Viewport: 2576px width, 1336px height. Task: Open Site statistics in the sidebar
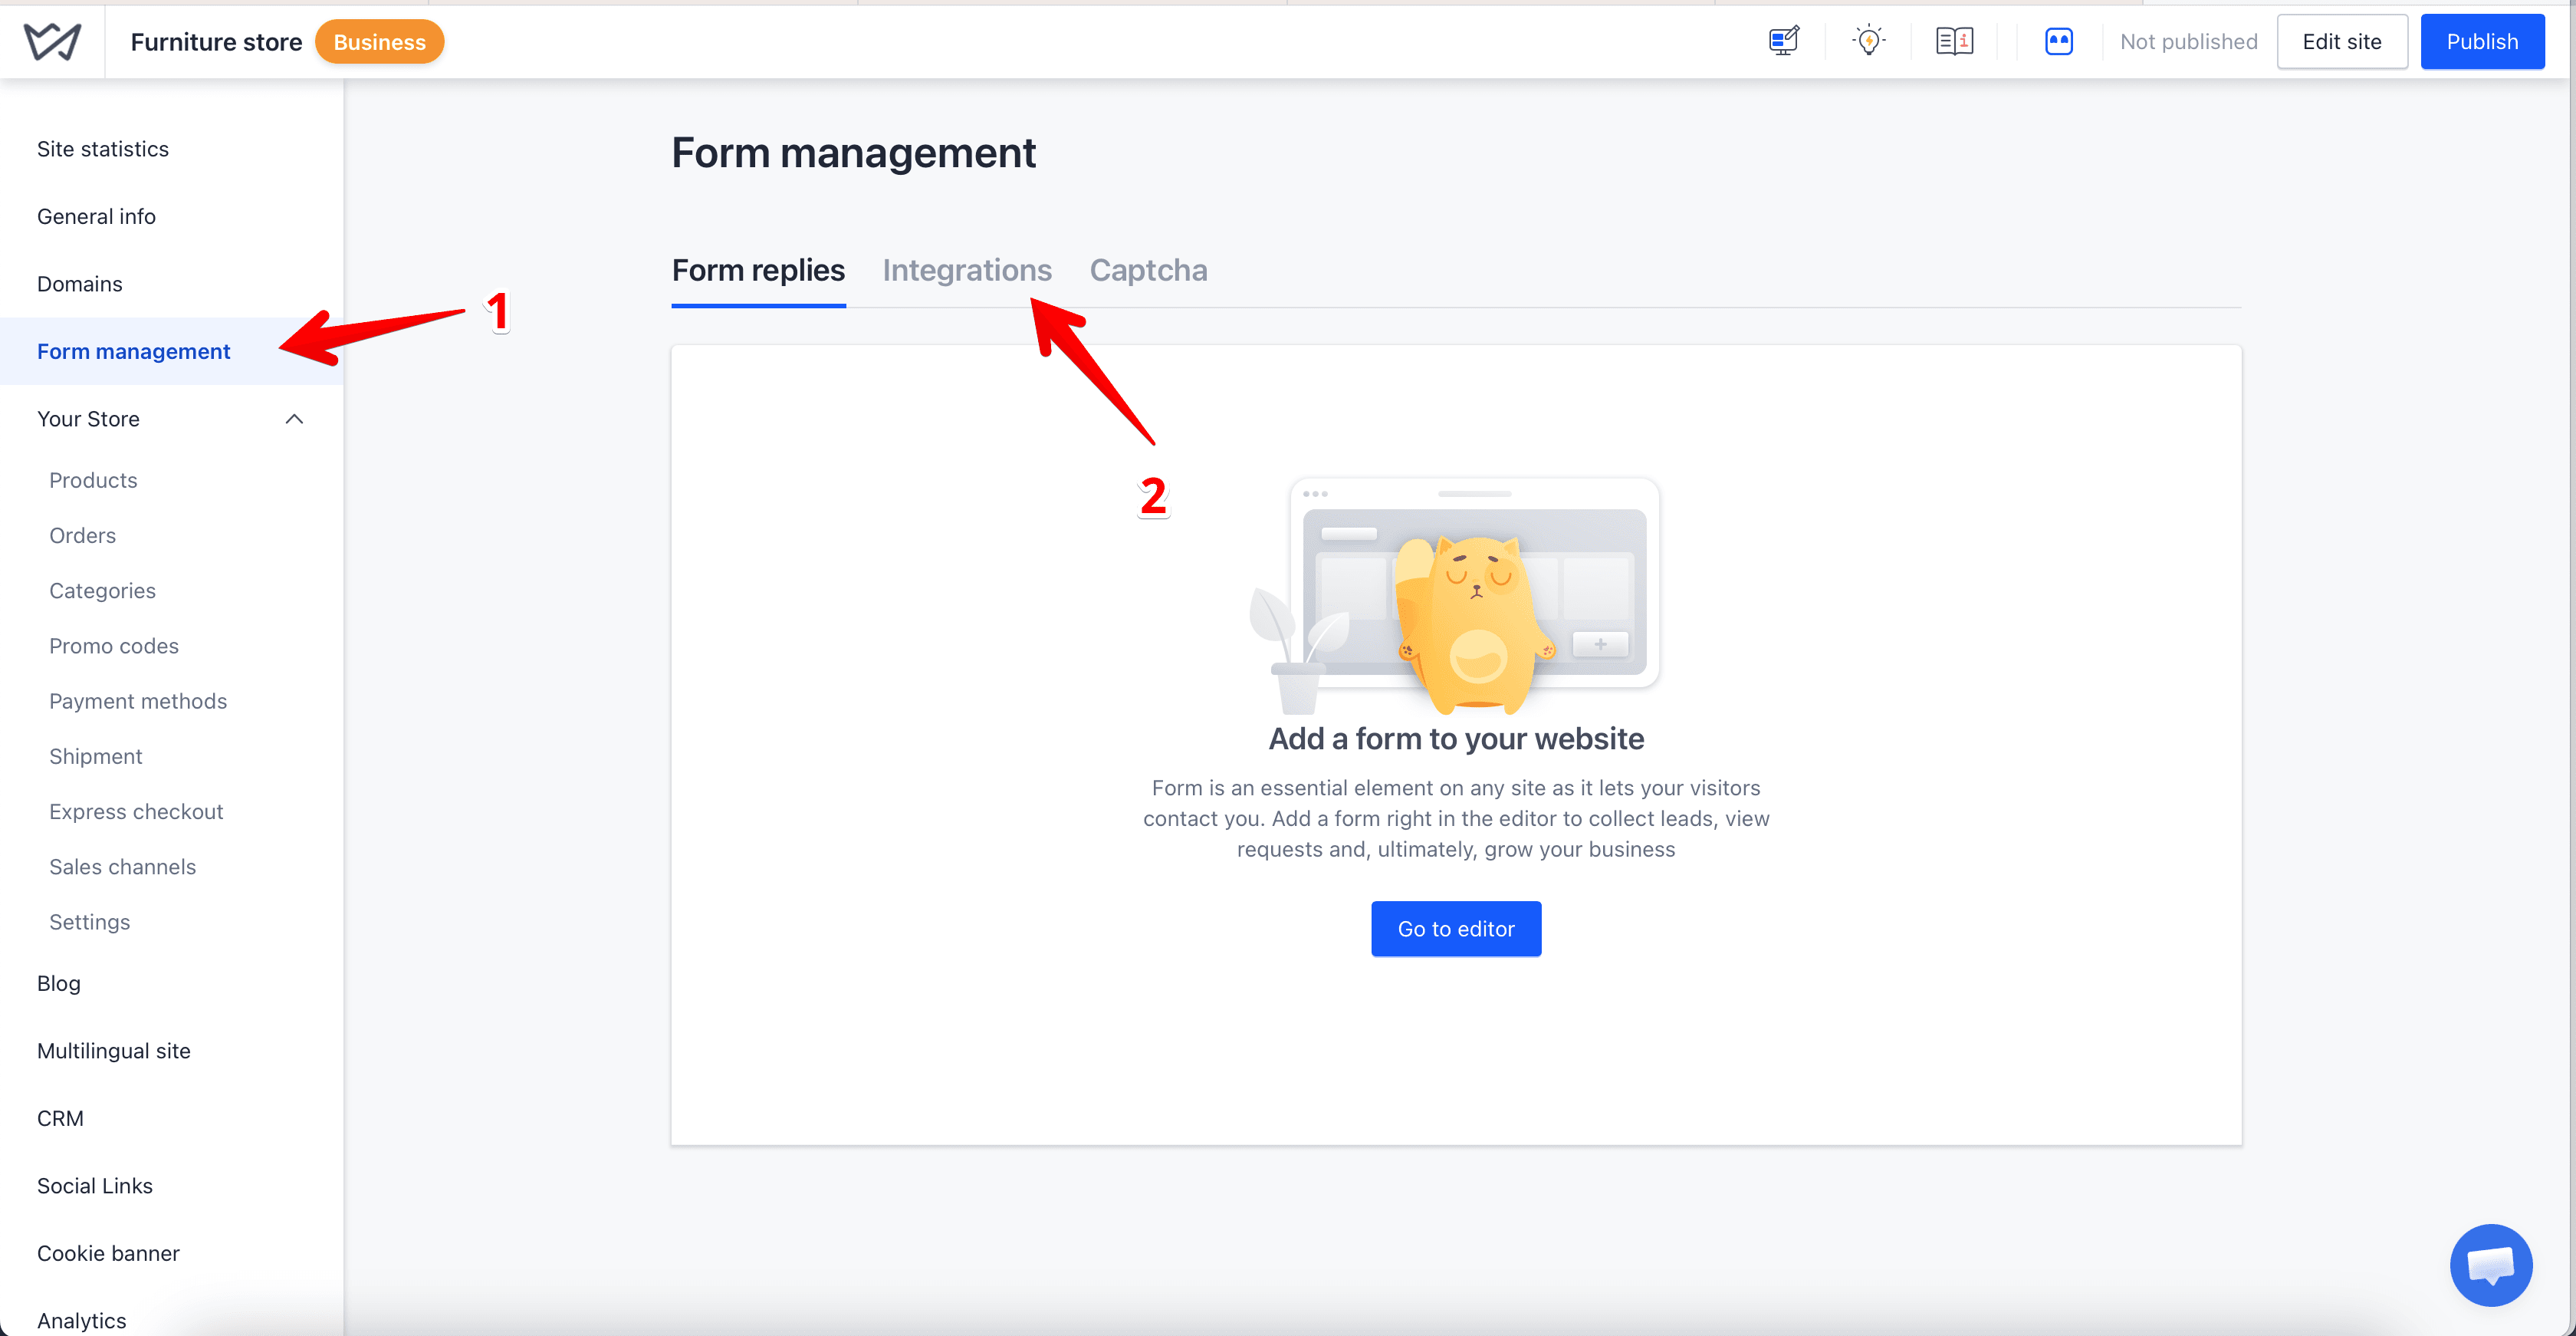[x=103, y=149]
